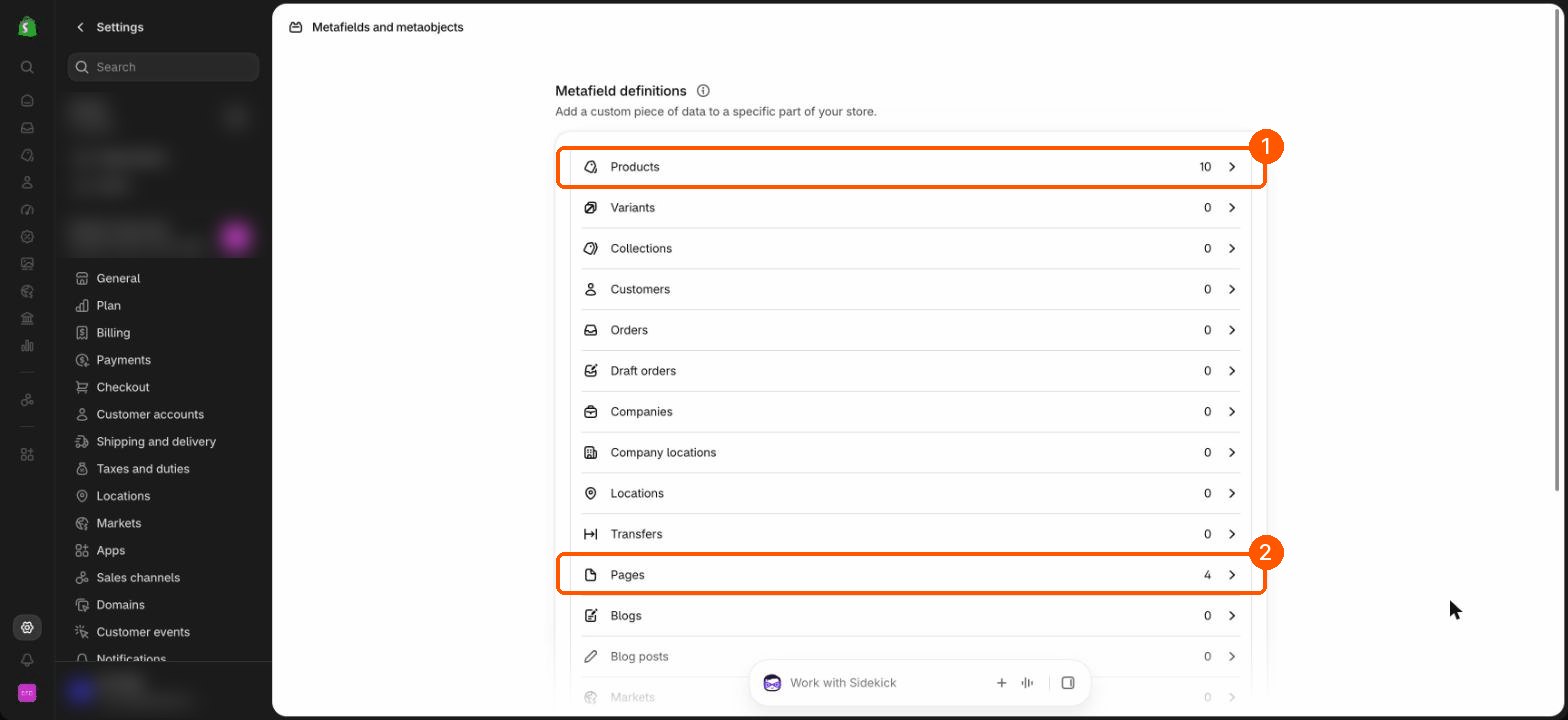
Task: Open Customers person icon in left rail
Action: click(x=27, y=182)
